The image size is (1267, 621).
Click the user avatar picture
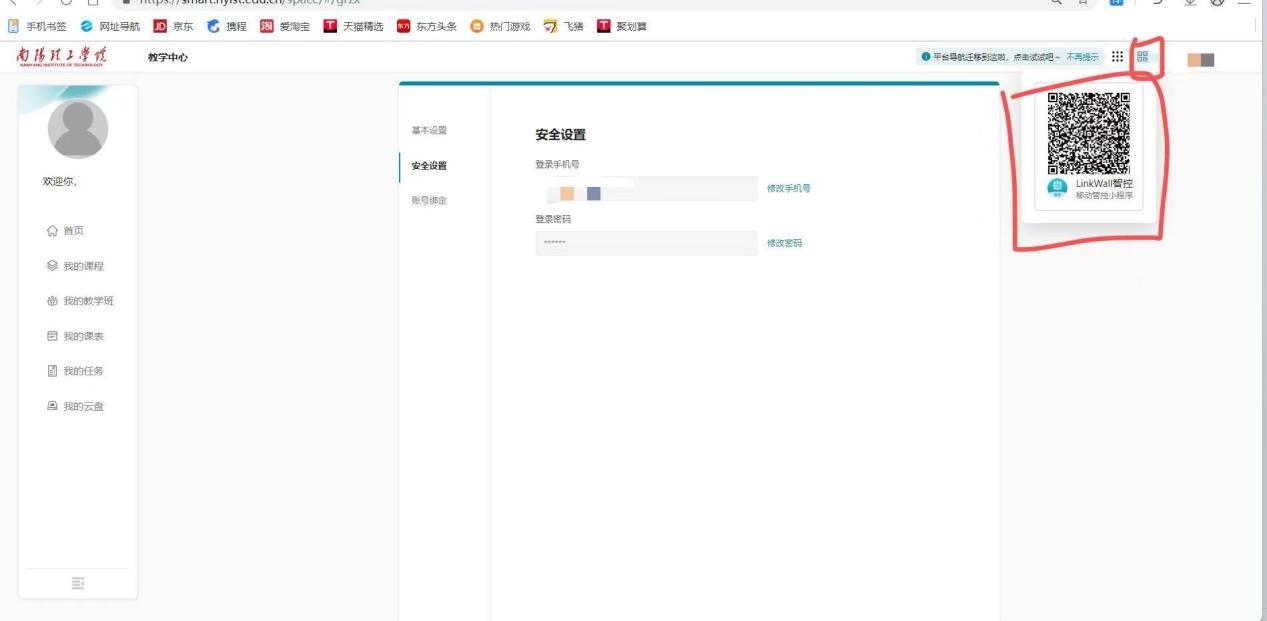[x=78, y=129]
